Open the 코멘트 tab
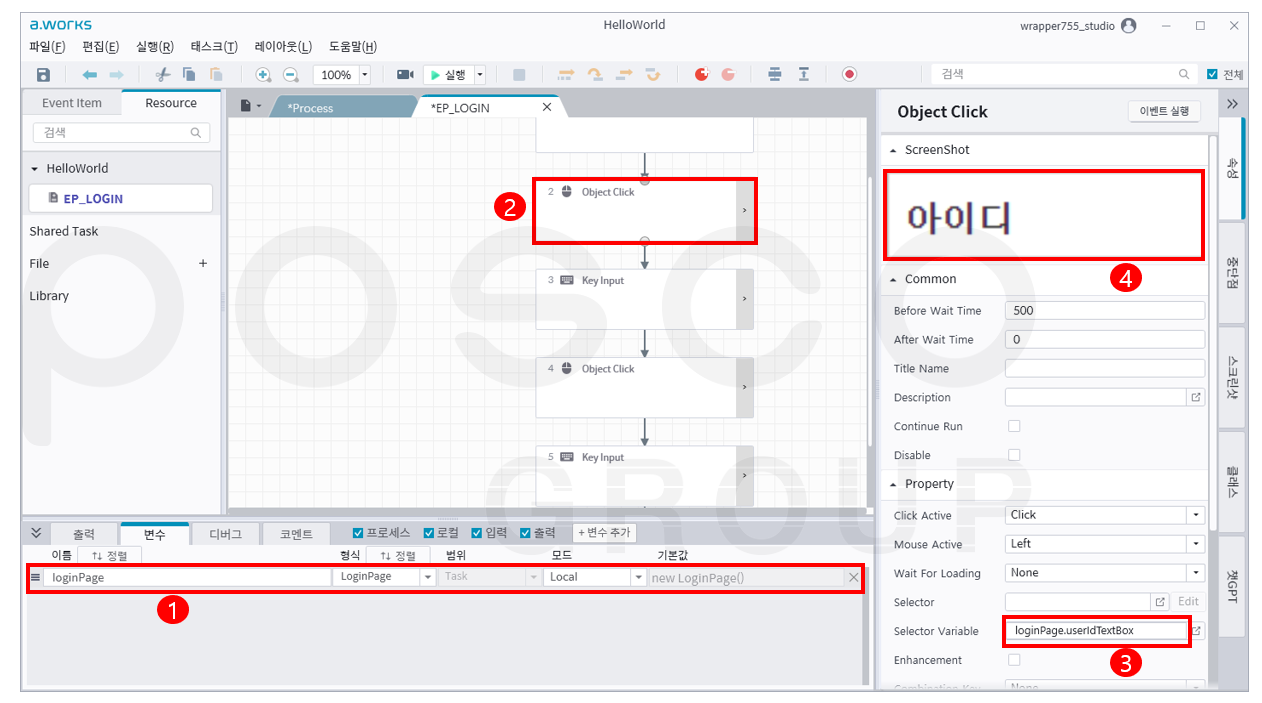 (296, 534)
